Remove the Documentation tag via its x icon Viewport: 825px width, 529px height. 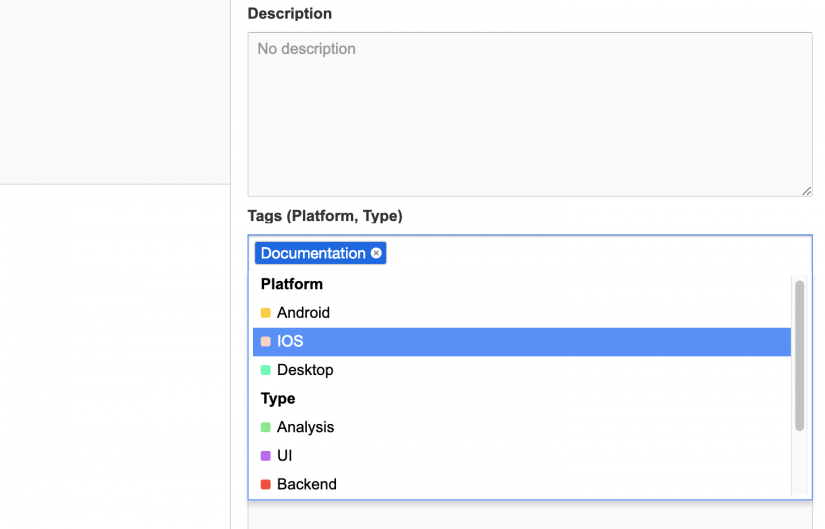(x=376, y=254)
